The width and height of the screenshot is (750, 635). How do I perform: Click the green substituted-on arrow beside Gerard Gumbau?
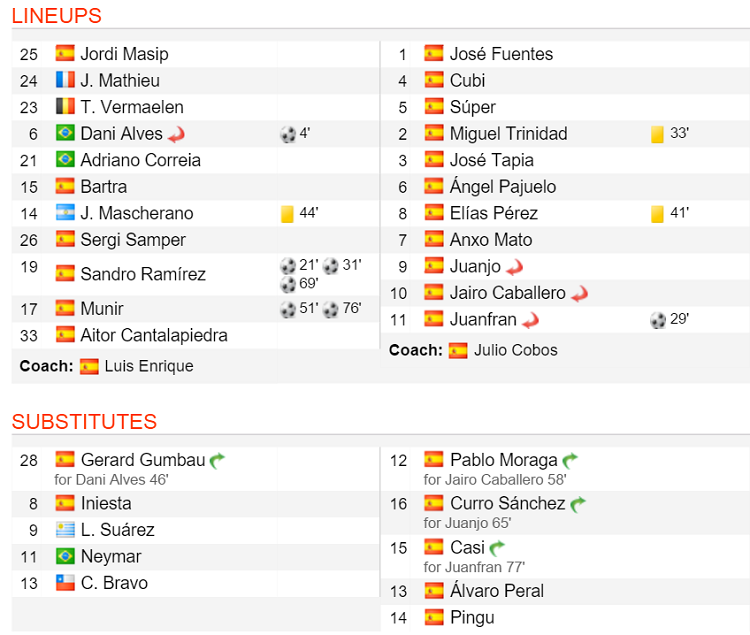point(218,460)
